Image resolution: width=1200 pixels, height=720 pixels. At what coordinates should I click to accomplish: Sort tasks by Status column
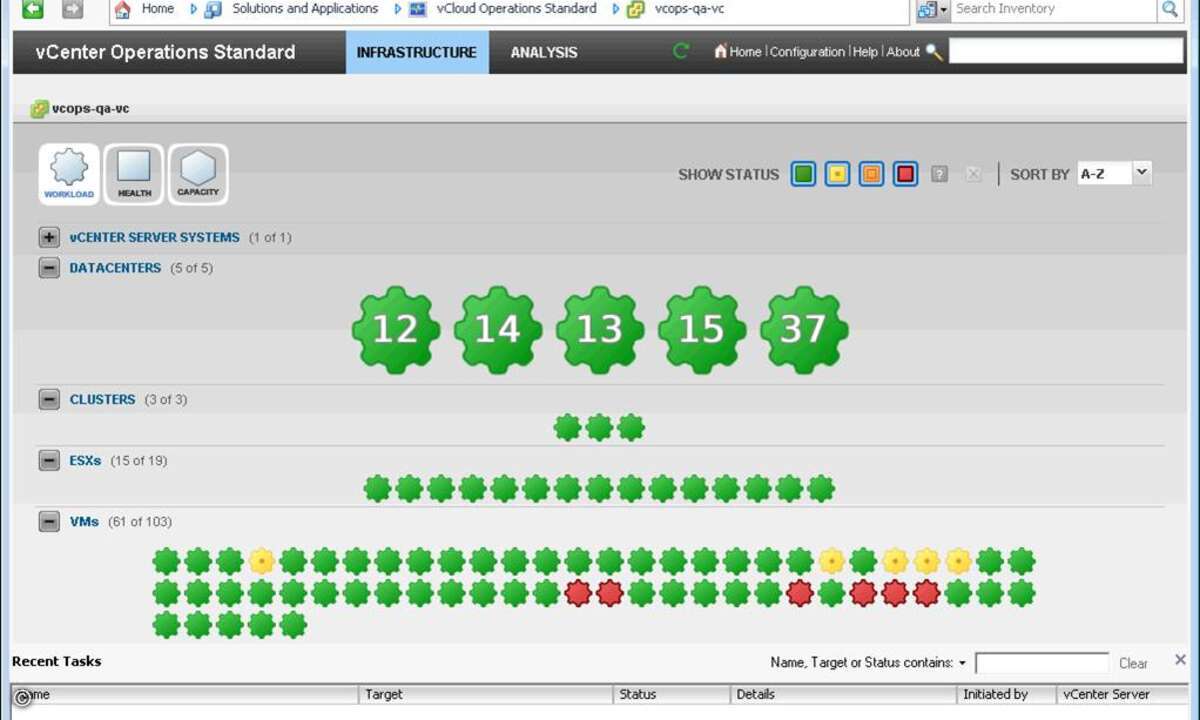(x=671, y=694)
